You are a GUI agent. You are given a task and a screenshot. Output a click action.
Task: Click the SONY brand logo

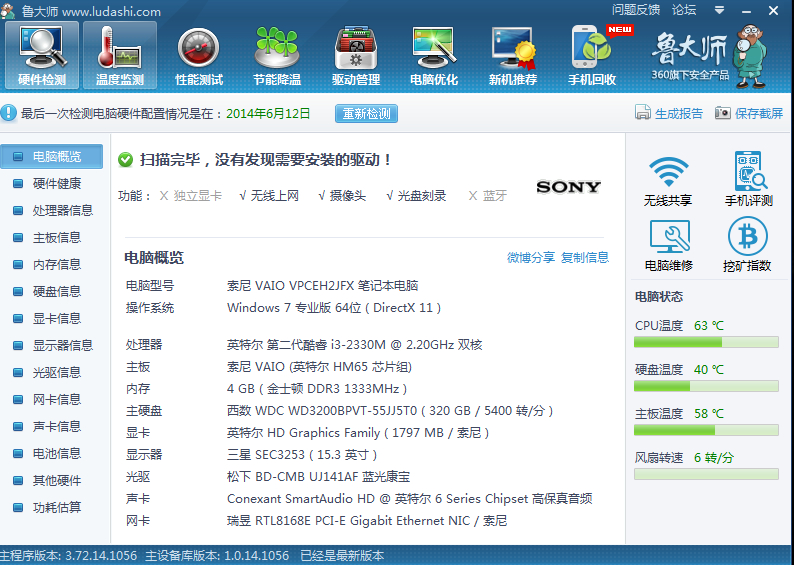tap(569, 187)
